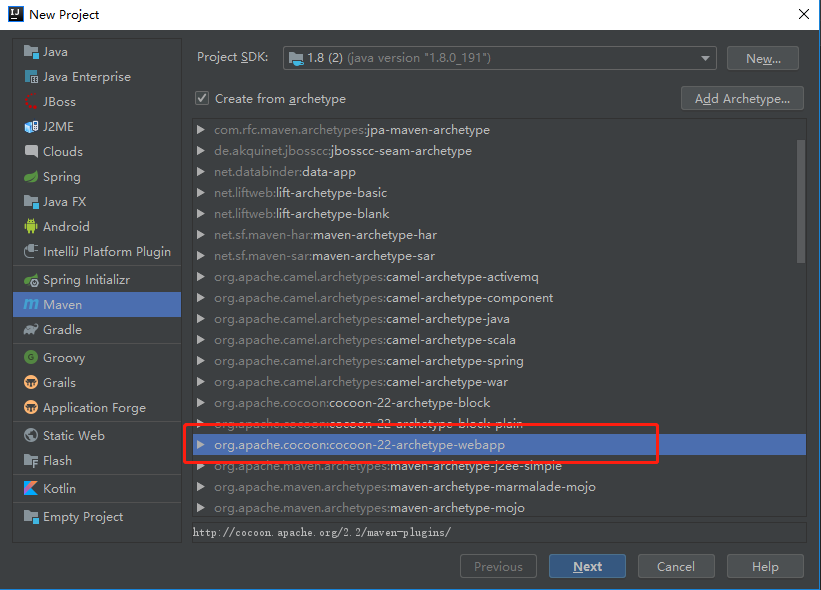Choose the Spring leaf icon
821x590 pixels.
31,177
